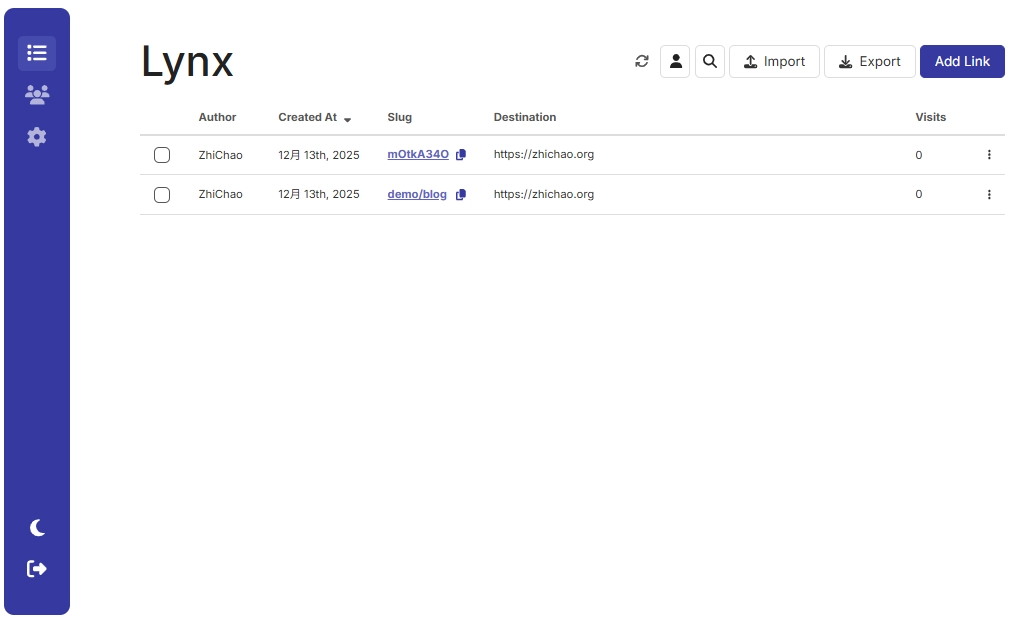This screenshot has width=1023, height=618.
Task: Open the mOtkA34O slug link
Action: pos(418,155)
